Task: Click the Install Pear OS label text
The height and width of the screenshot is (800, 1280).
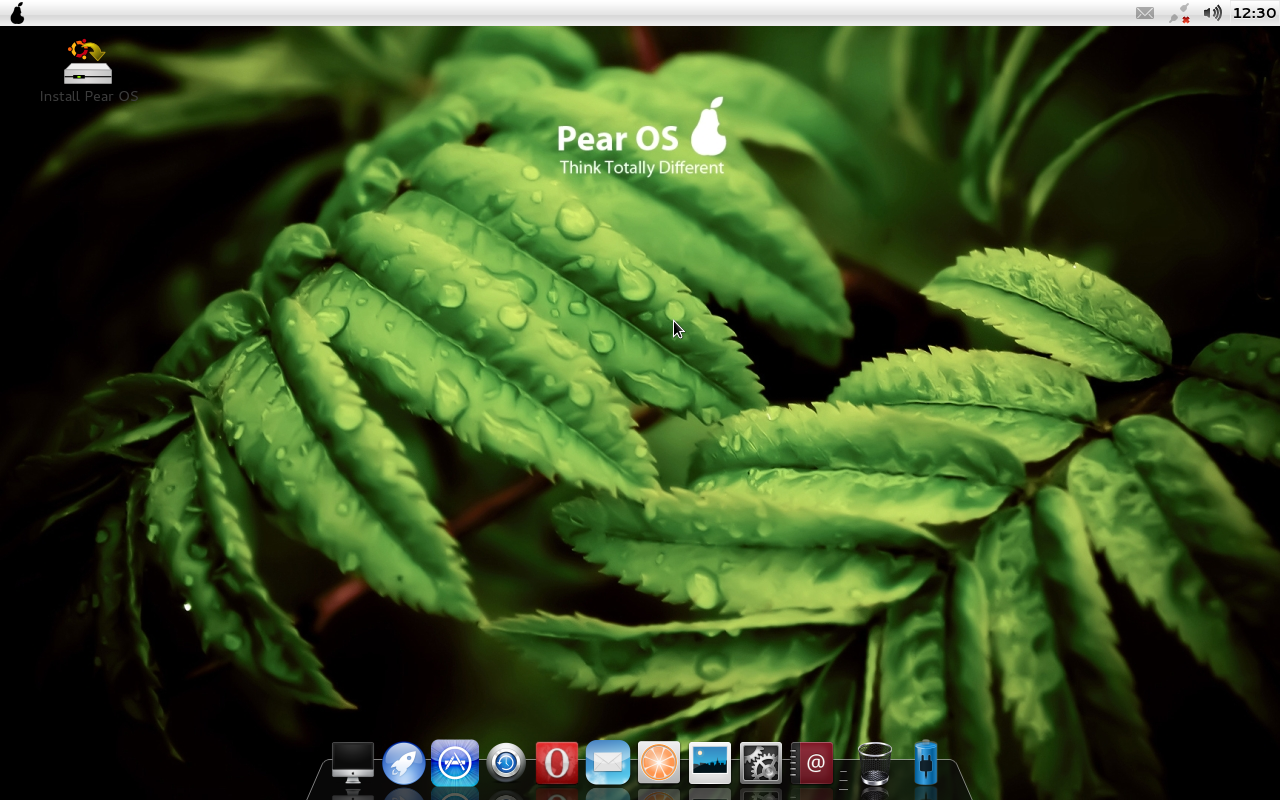Action: click(88, 96)
